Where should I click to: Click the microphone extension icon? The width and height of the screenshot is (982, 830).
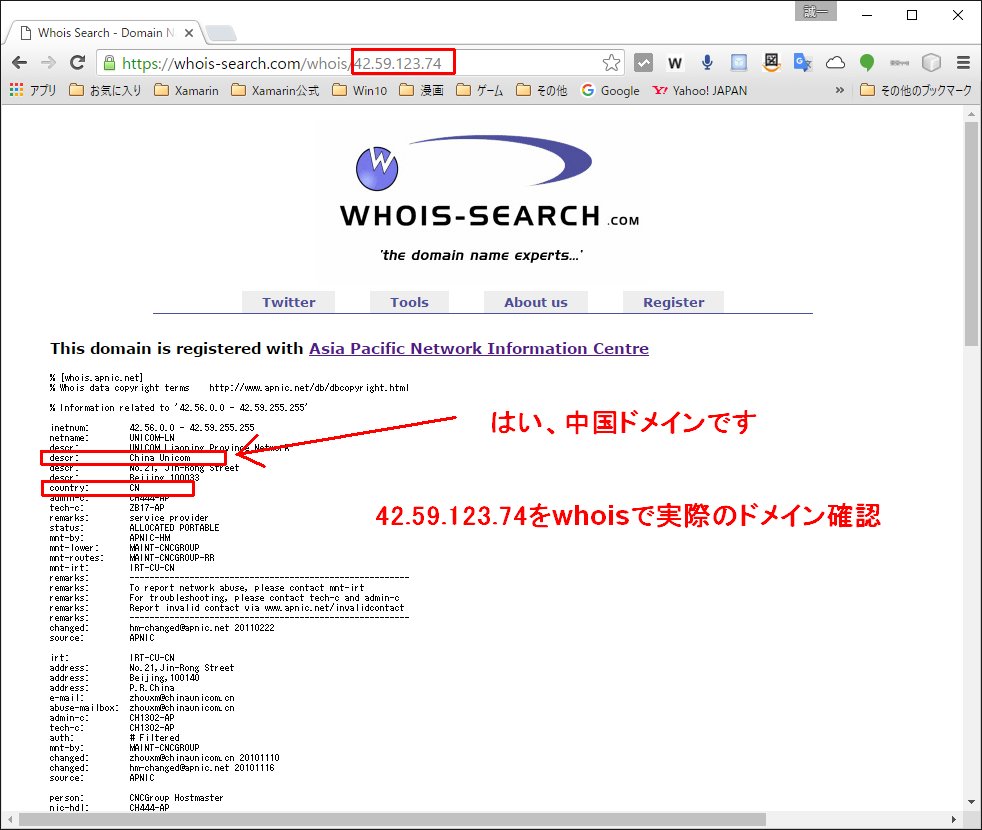(x=707, y=63)
